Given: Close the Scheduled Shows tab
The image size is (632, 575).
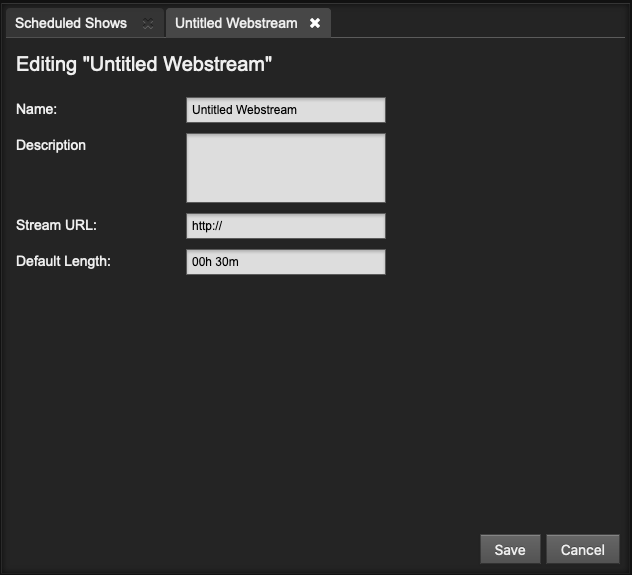Looking at the screenshot, I should 148,23.
